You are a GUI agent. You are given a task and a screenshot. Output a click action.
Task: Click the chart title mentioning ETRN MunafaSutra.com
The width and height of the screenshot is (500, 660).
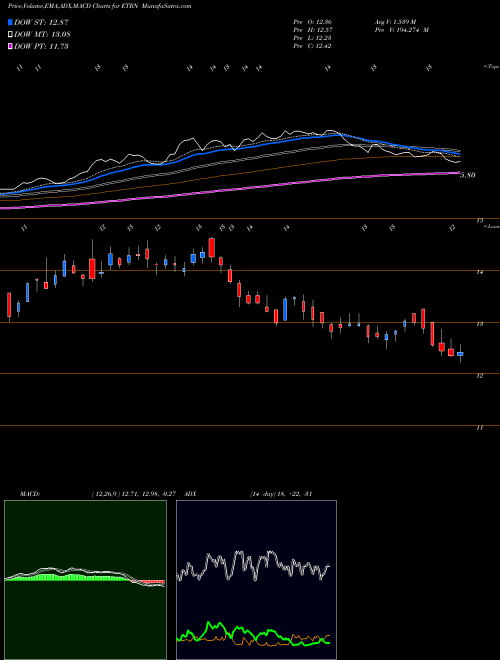coord(99,6)
